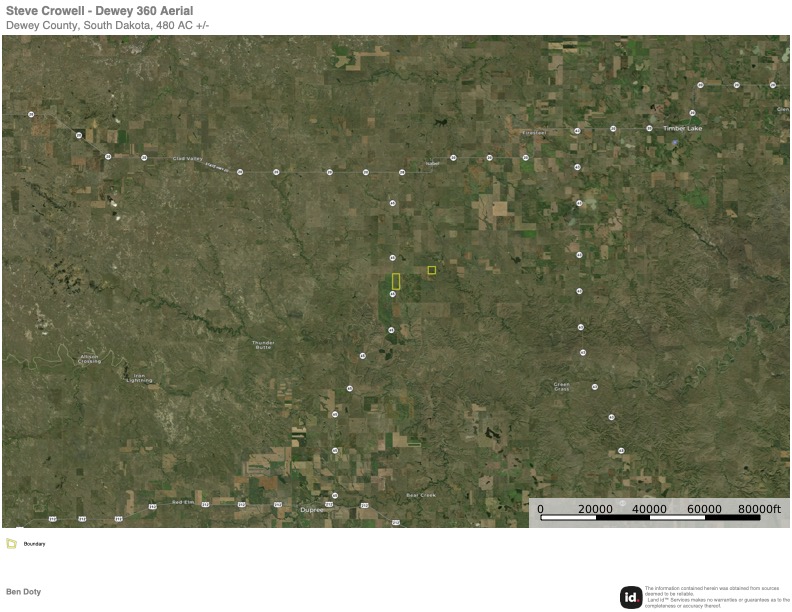
Task: Select the small square yellow boundary parcel
Action: pos(432,270)
